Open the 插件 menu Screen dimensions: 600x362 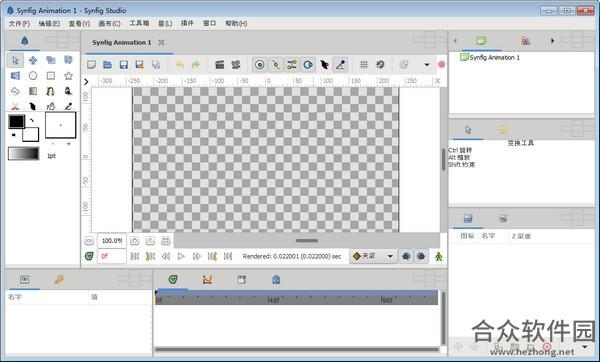[187, 23]
